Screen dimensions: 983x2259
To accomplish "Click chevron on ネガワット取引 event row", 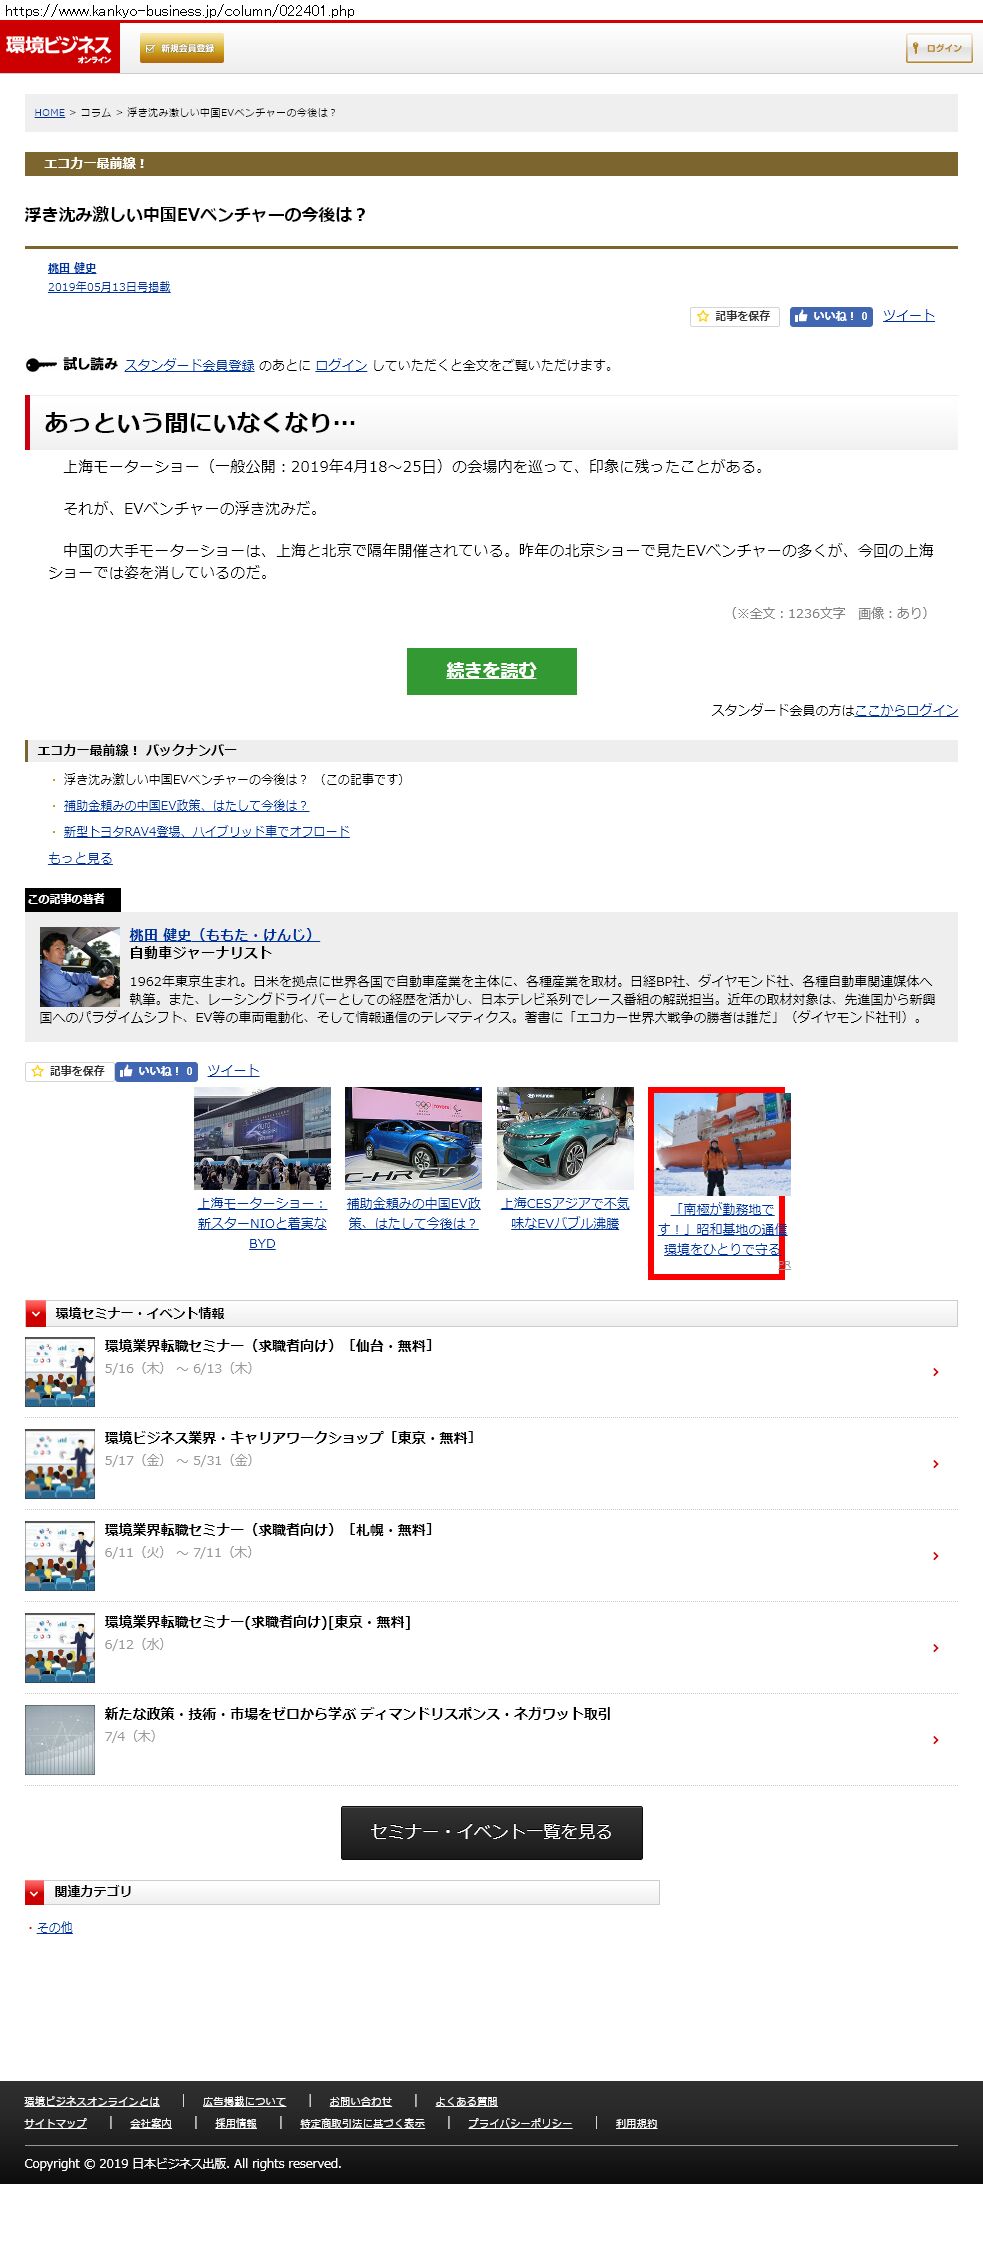I will tap(935, 1740).
